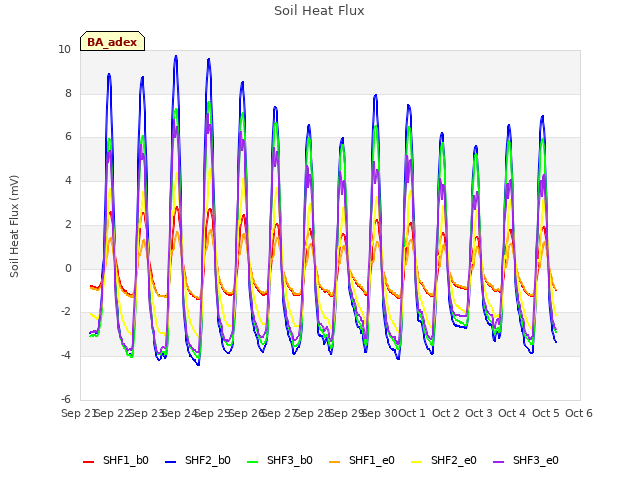Click the y-axis label 0
The height and width of the screenshot is (480, 640).
click(x=68, y=269)
